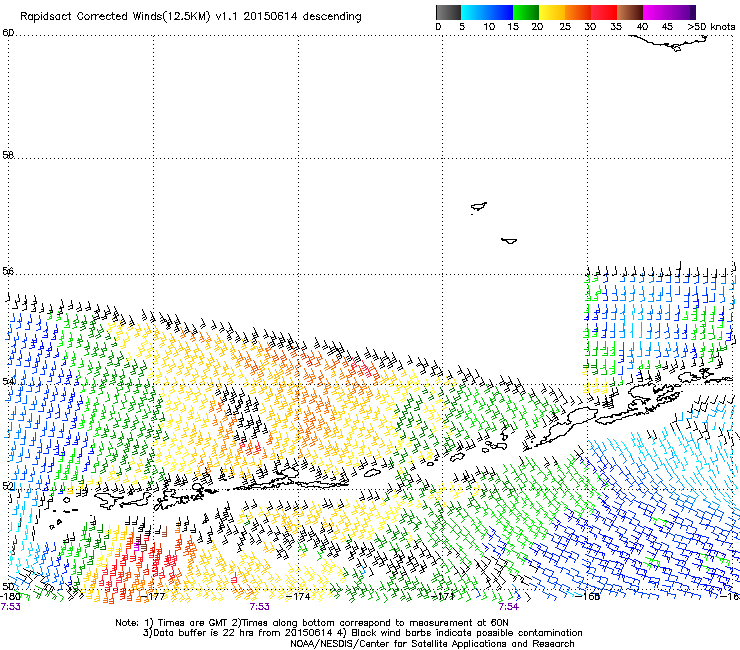Click the orange 25–30 knots legend swatch
This screenshot has height=650, width=740.
coord(578,12)
